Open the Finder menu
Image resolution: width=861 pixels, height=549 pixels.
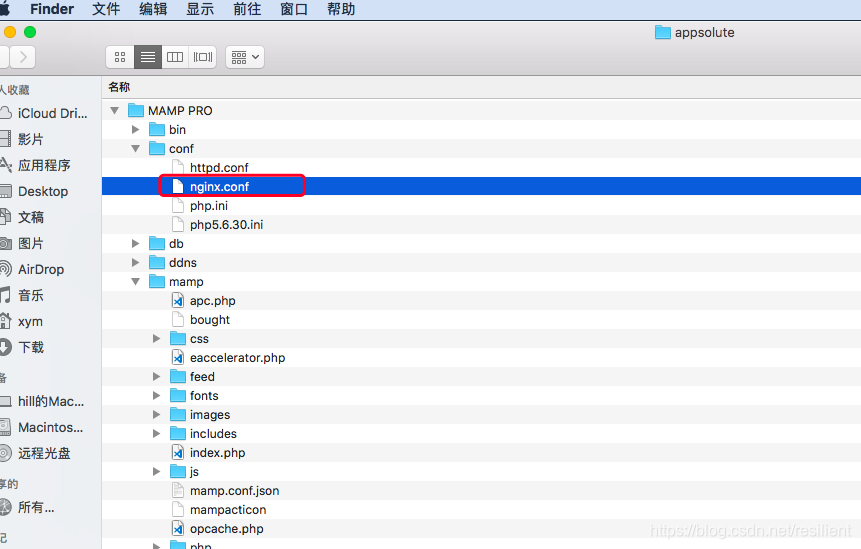click(x=52, y=9)
